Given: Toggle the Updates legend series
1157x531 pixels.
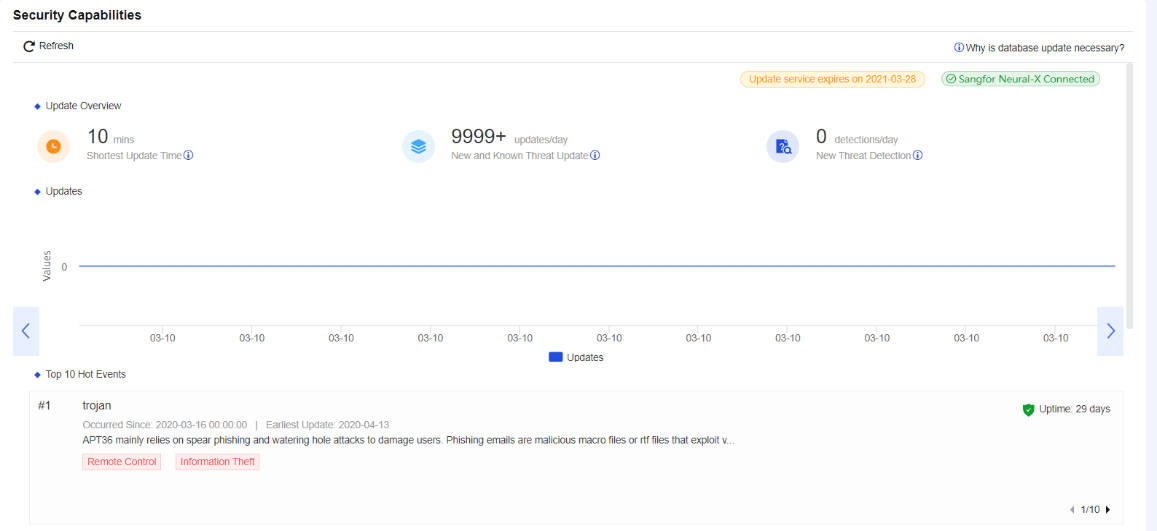Looking at the screenshot, I should 576,357.
